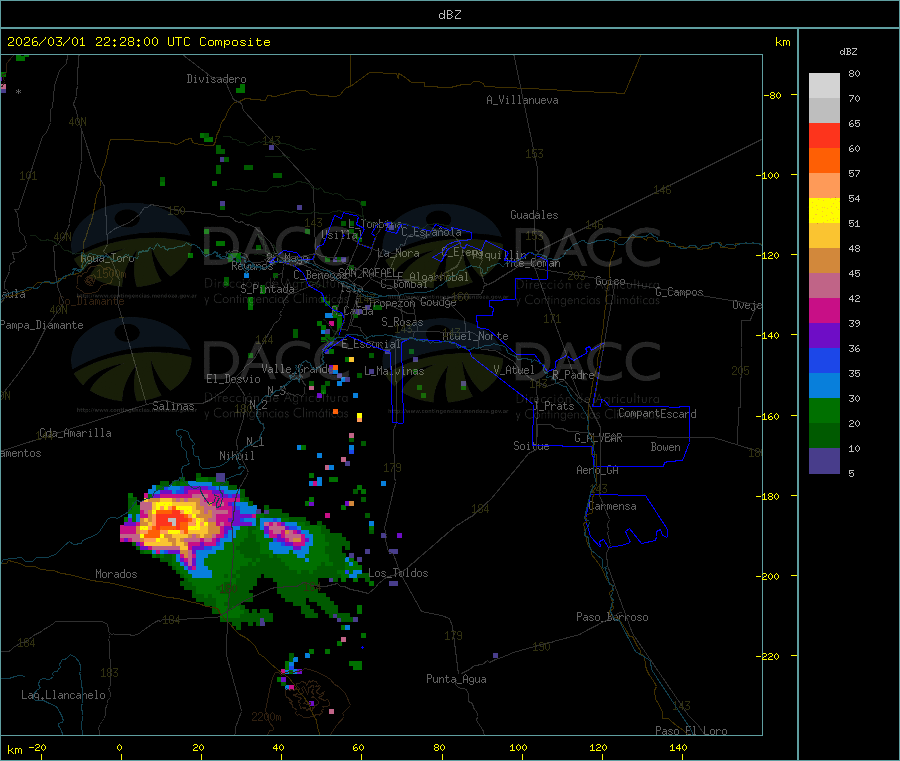Click the -220 tick label on right axis
Viewport: 900px width, 761px height.
pyautogui.click(x=770, y=657)
